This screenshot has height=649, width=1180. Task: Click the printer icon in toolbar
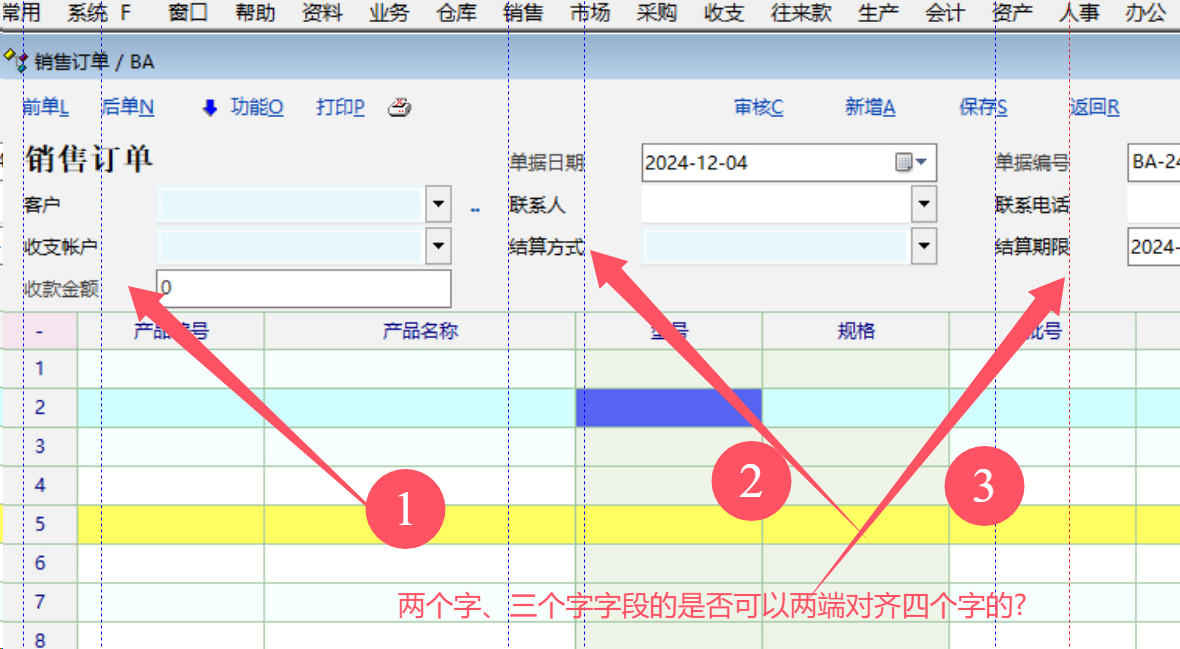point(400,108)
